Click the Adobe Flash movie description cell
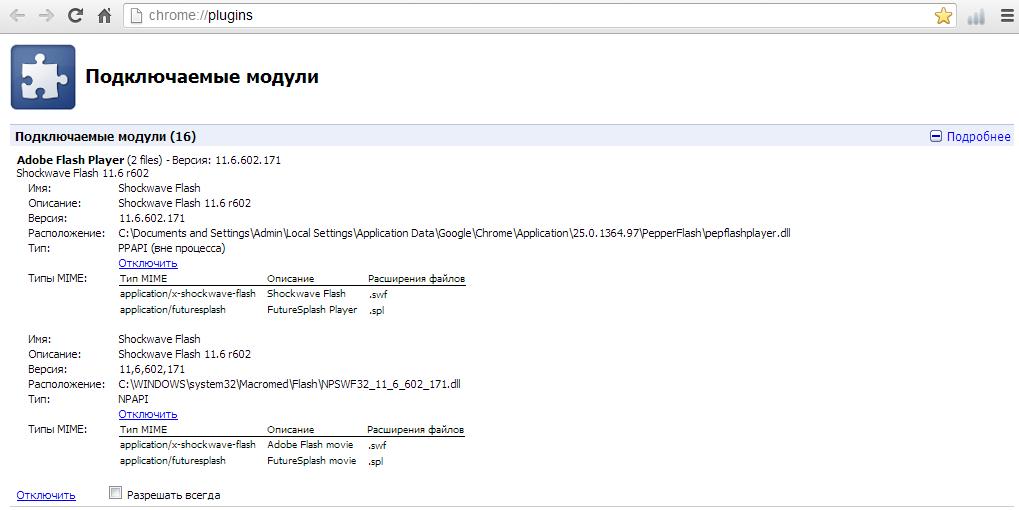 coord(310,445)
